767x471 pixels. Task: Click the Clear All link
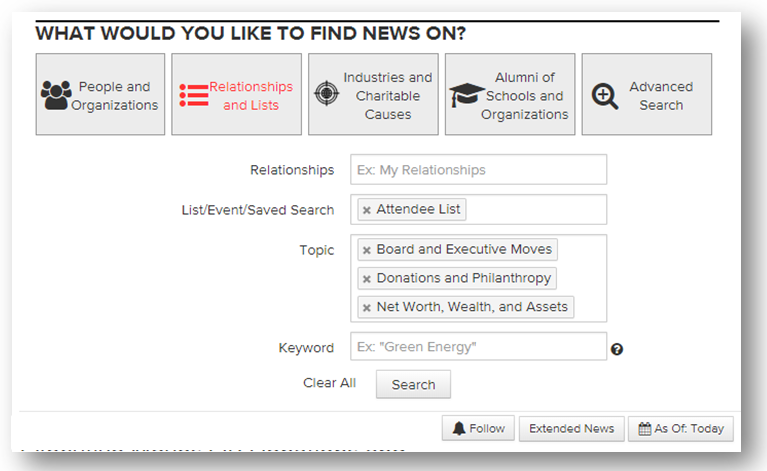(329, 383)
